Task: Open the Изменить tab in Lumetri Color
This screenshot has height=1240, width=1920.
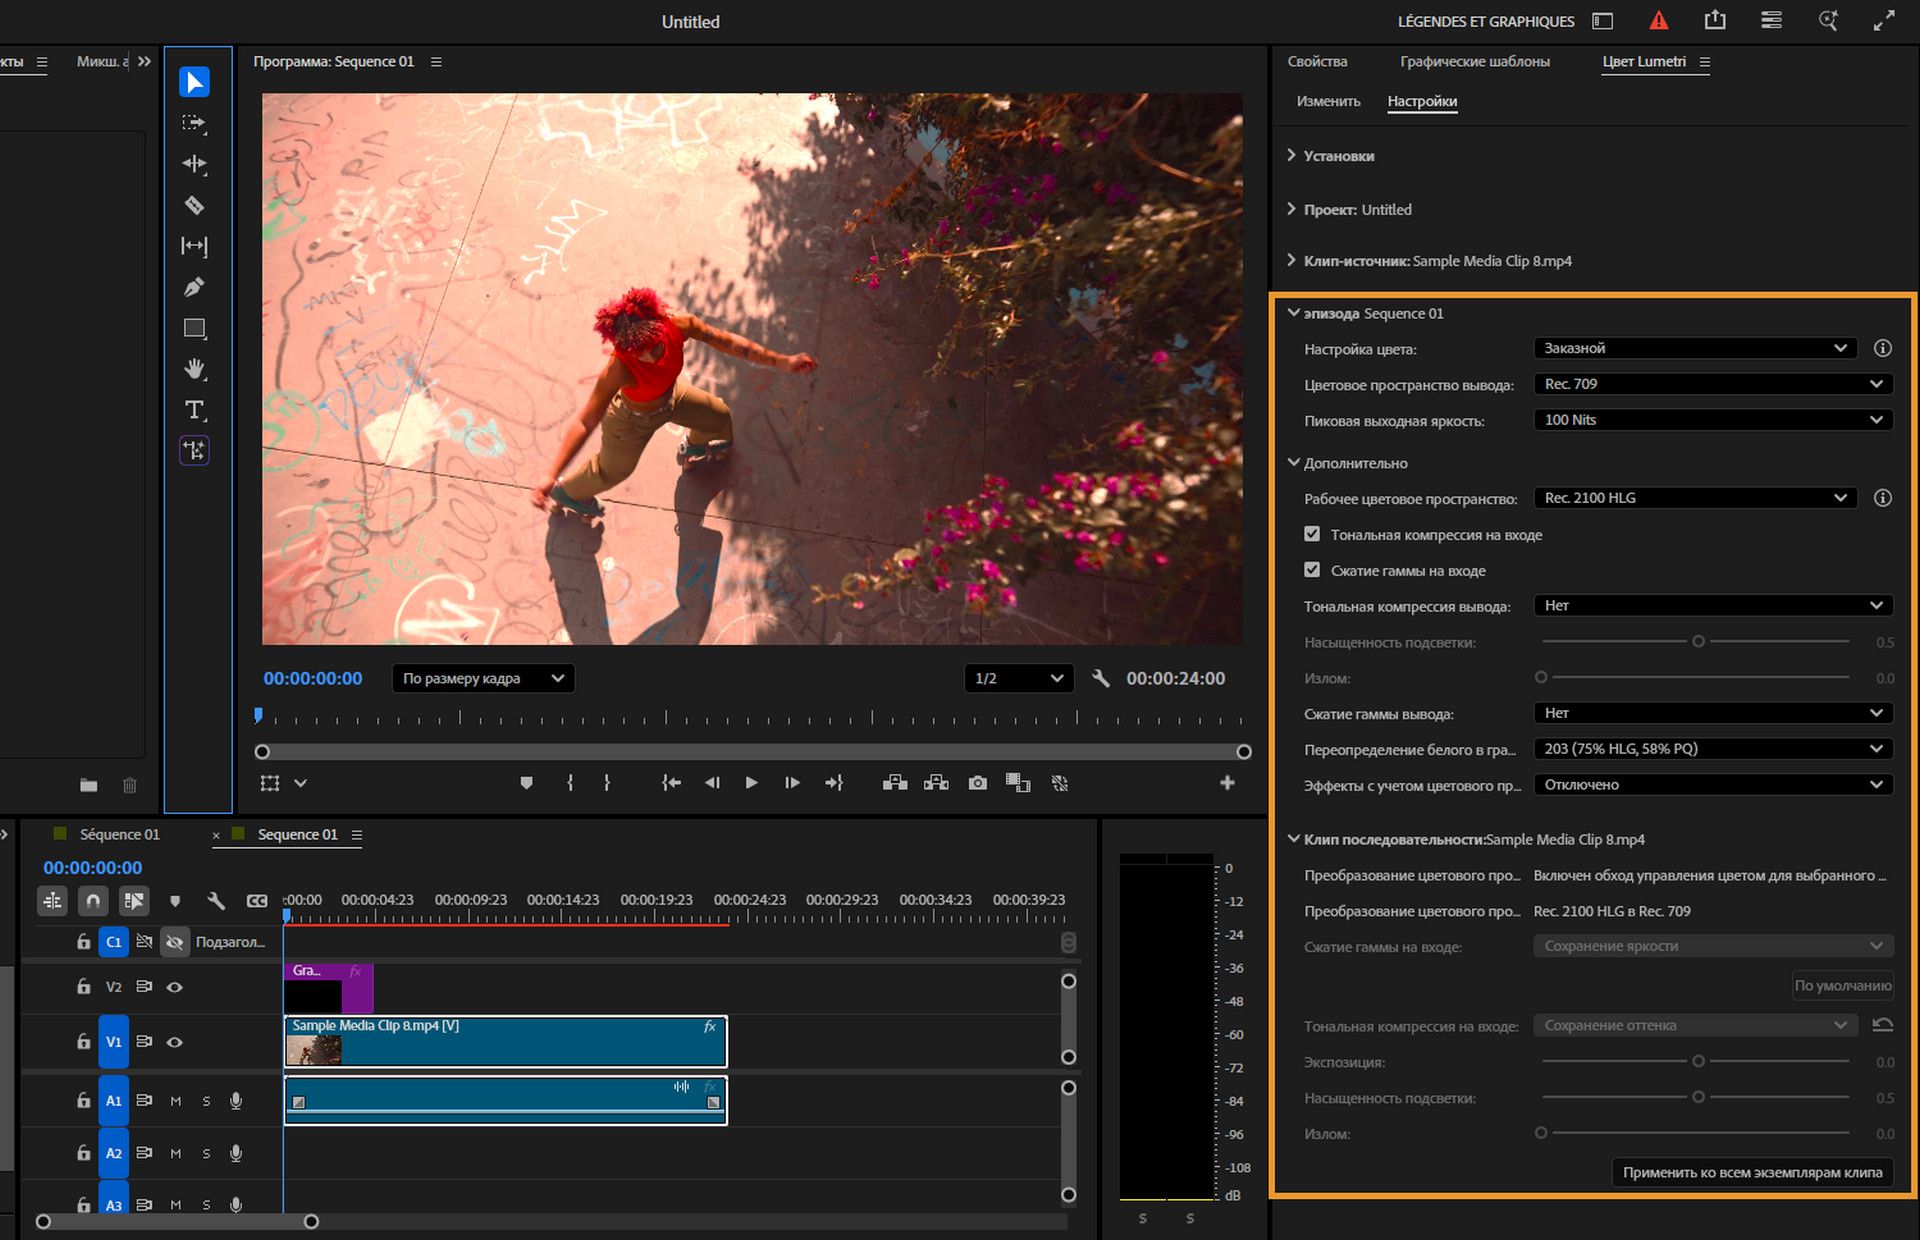Action: (1328, 101)
